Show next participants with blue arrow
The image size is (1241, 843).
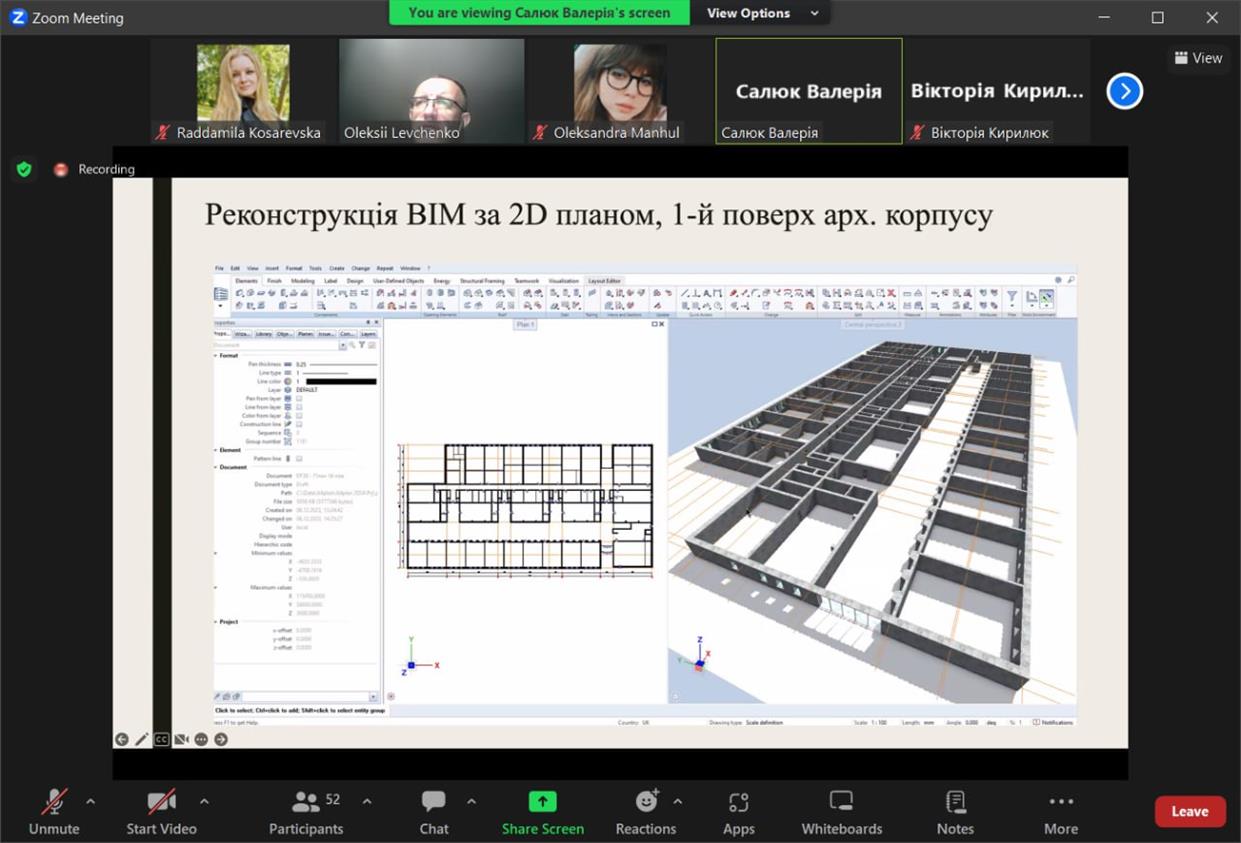pyautogui.click(x=1124, y=92)
